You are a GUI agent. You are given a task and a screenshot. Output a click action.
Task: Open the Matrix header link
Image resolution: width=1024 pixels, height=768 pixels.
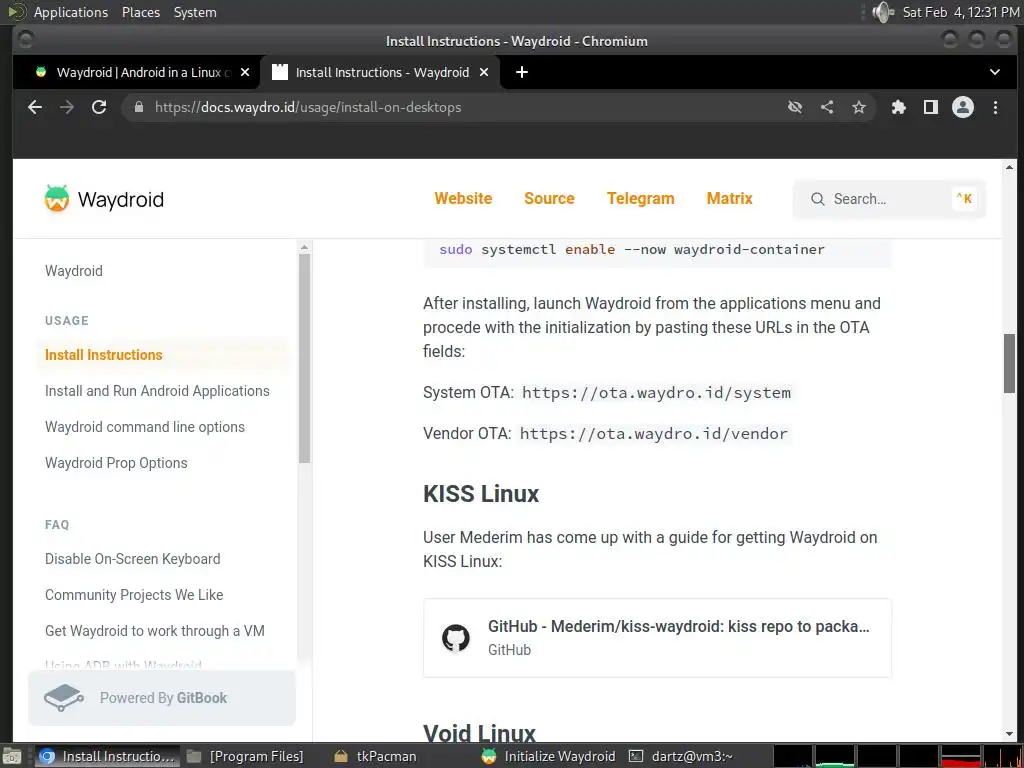729,199
